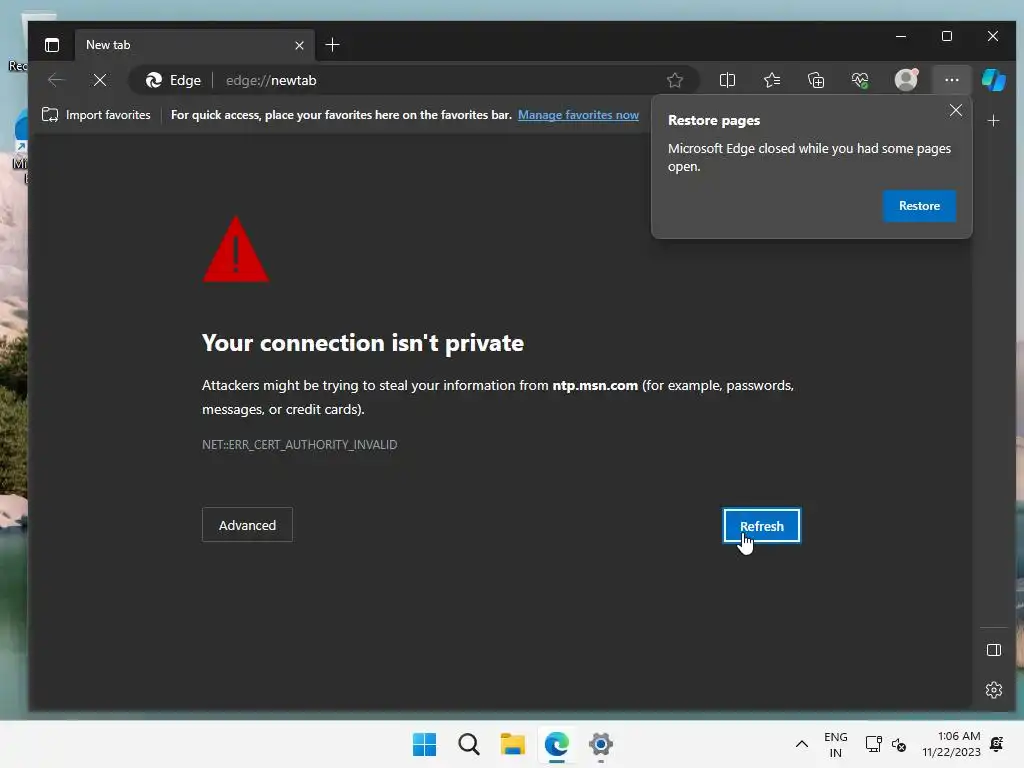Open the tab actions menu icon
The height and width of the screenshot is (768, 1024).
52,45
